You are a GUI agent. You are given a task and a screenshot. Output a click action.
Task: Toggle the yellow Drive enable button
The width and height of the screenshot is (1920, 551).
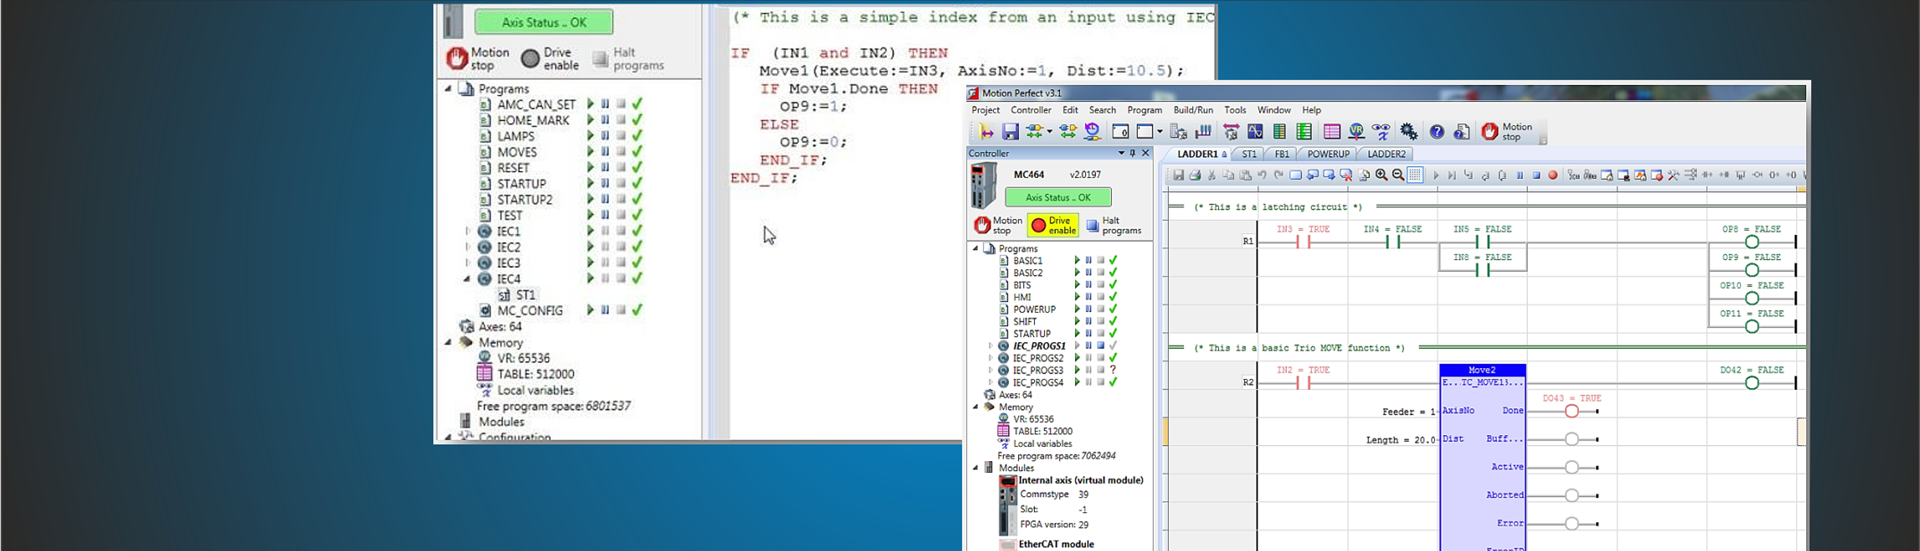click(1053, 225)
